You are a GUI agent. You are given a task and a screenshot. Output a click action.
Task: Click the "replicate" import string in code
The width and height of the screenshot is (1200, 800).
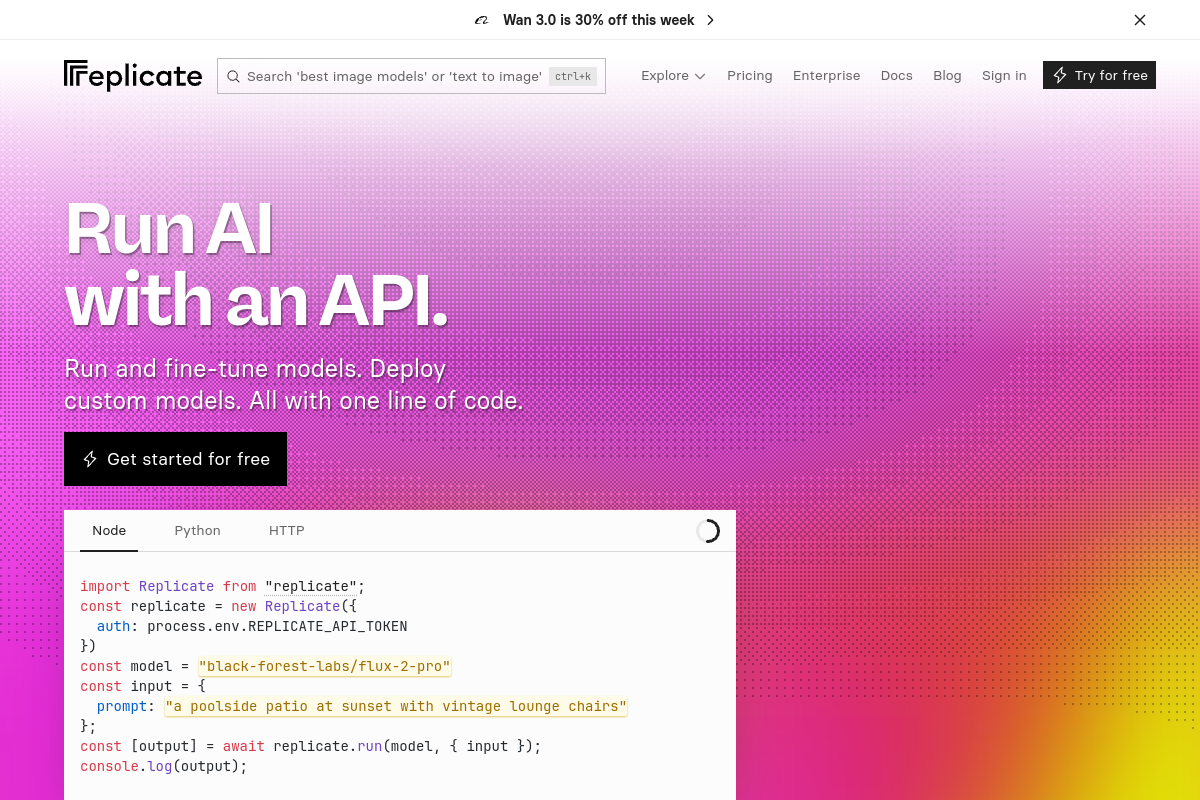pyautogui.click(x=311, y=586)
